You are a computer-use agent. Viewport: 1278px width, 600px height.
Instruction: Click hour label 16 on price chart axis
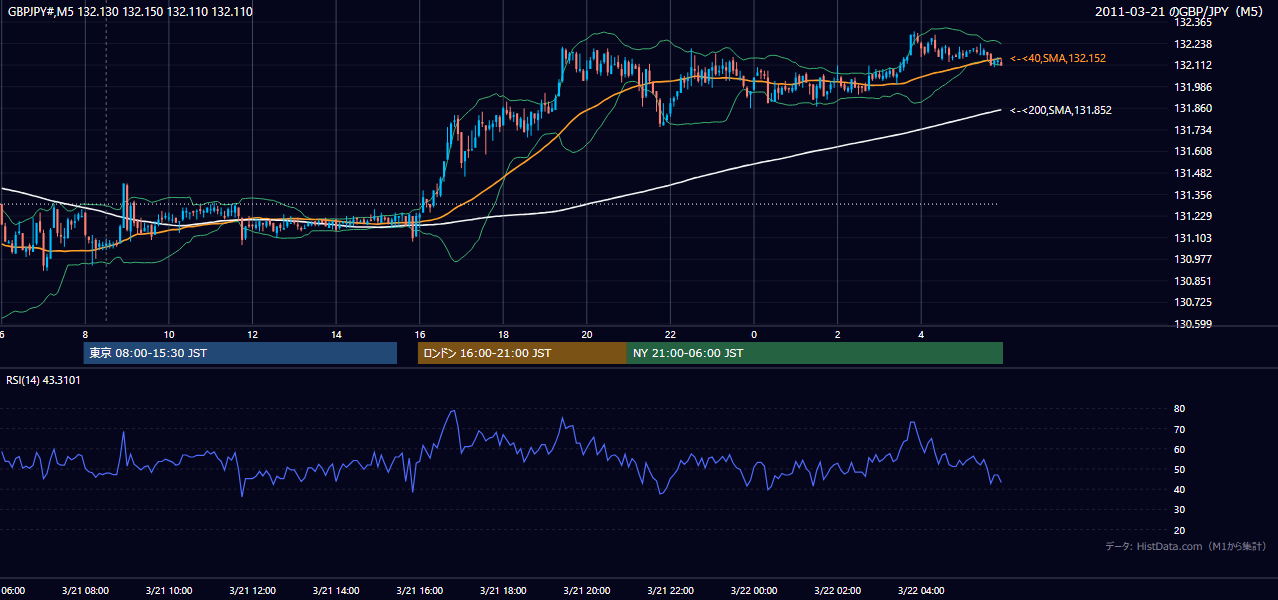click(x=420, y=334)
